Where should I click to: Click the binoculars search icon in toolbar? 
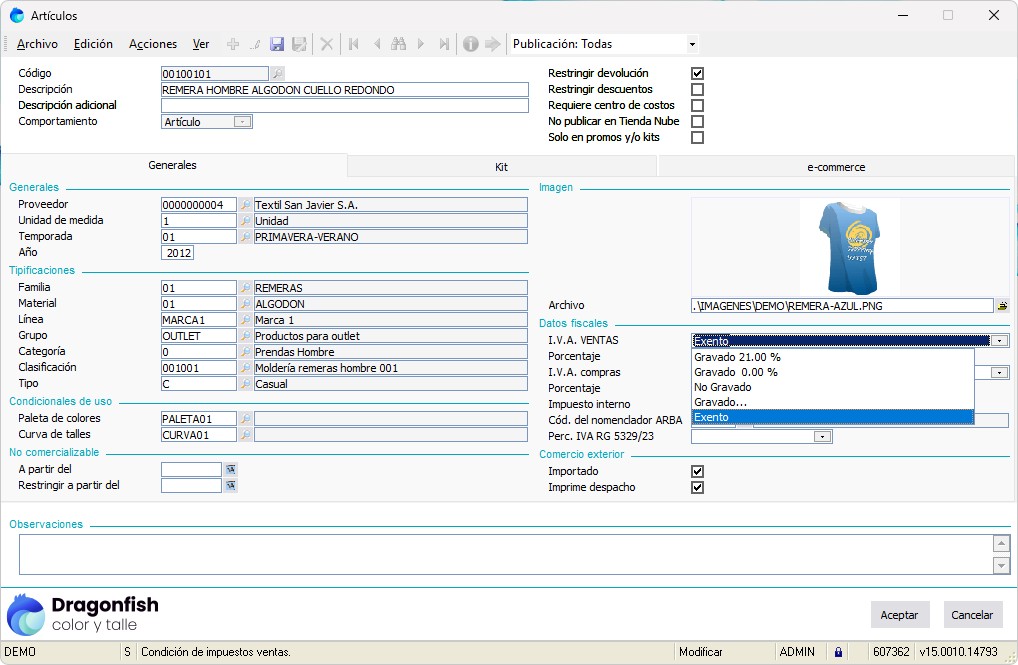click(398, 44)
